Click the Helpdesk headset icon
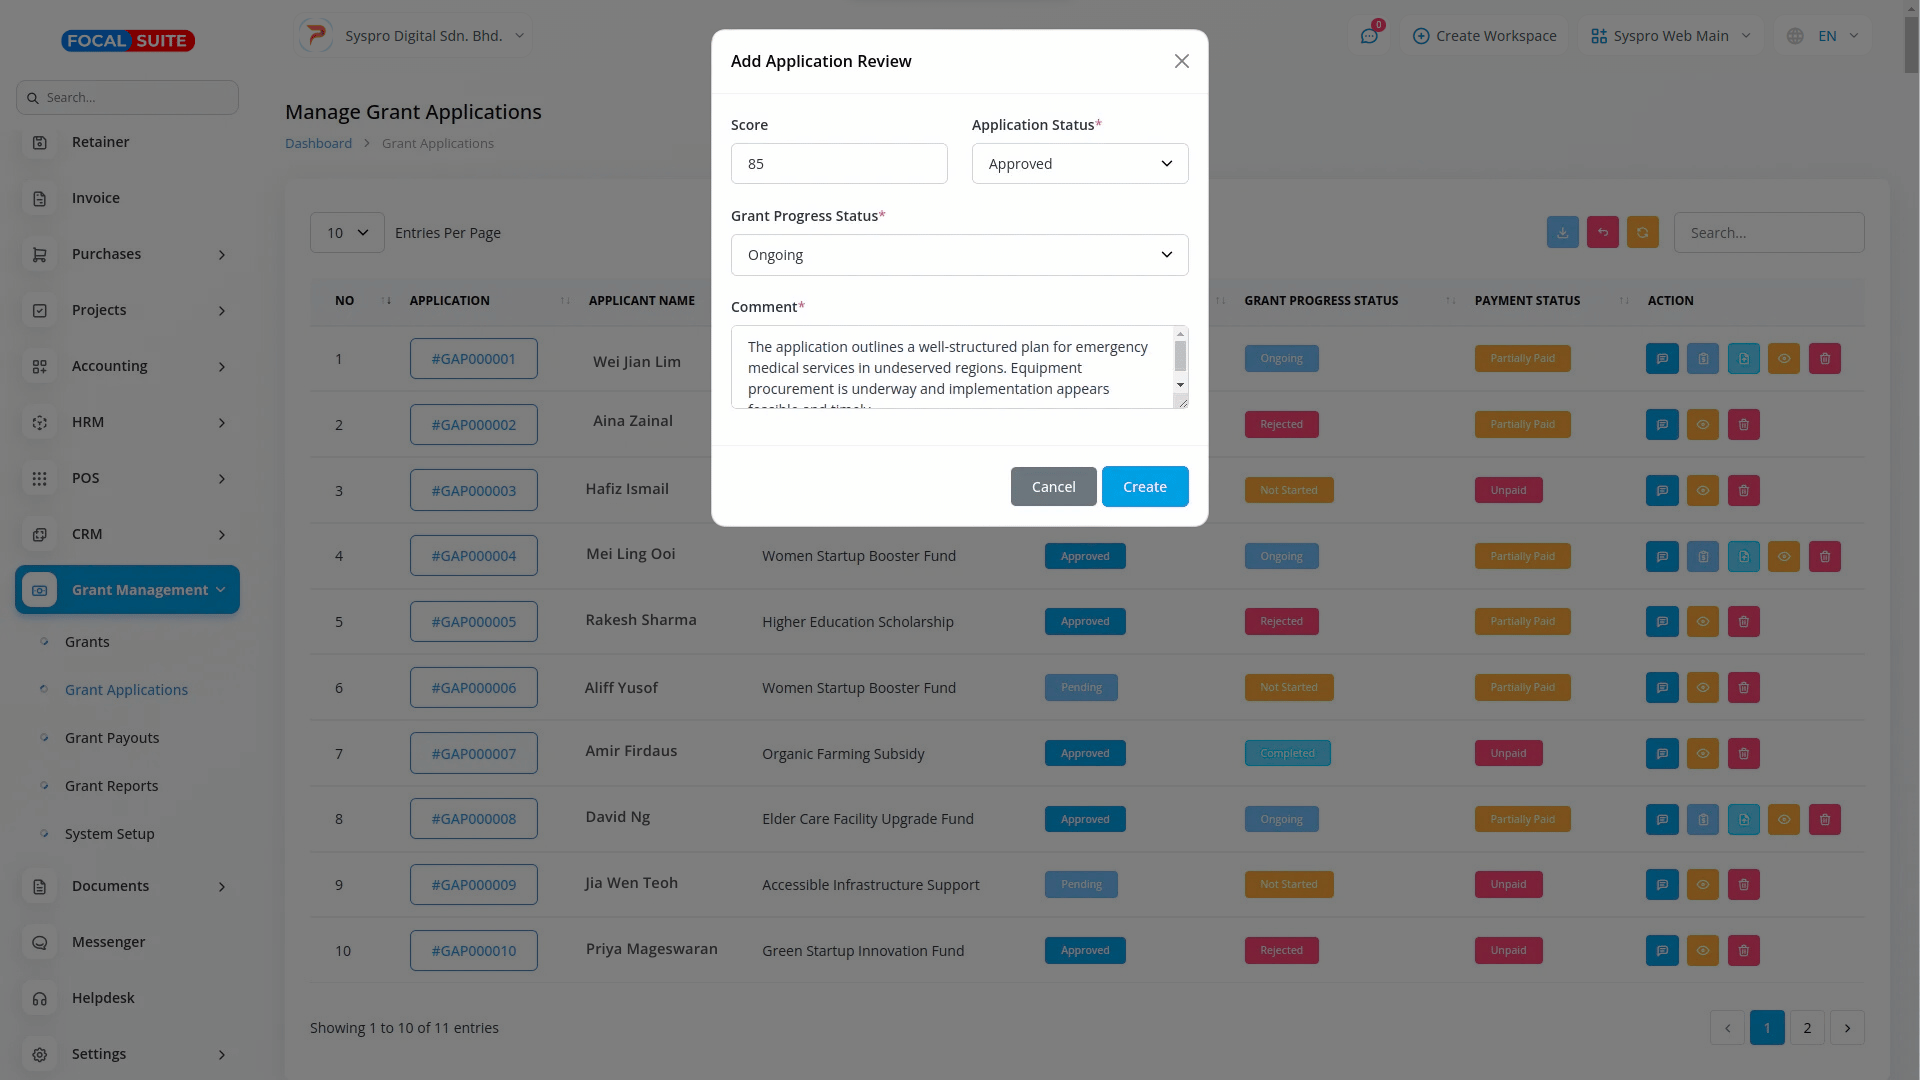The image size is (1920, 1080). [x=40, y=999]
